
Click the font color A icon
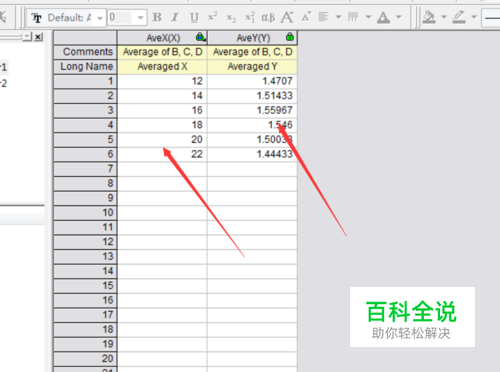tap(383, 17)
